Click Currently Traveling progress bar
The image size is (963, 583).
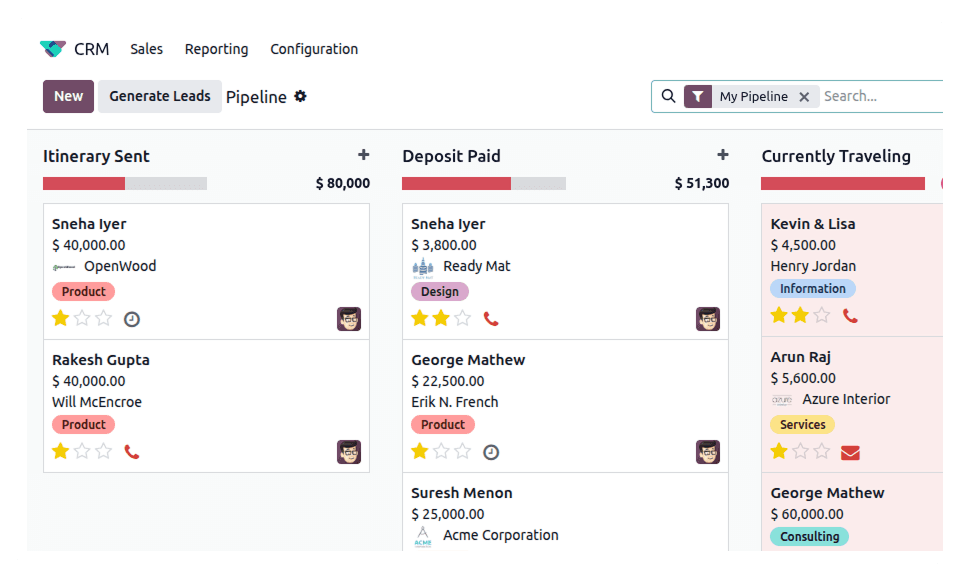(843, 183)
